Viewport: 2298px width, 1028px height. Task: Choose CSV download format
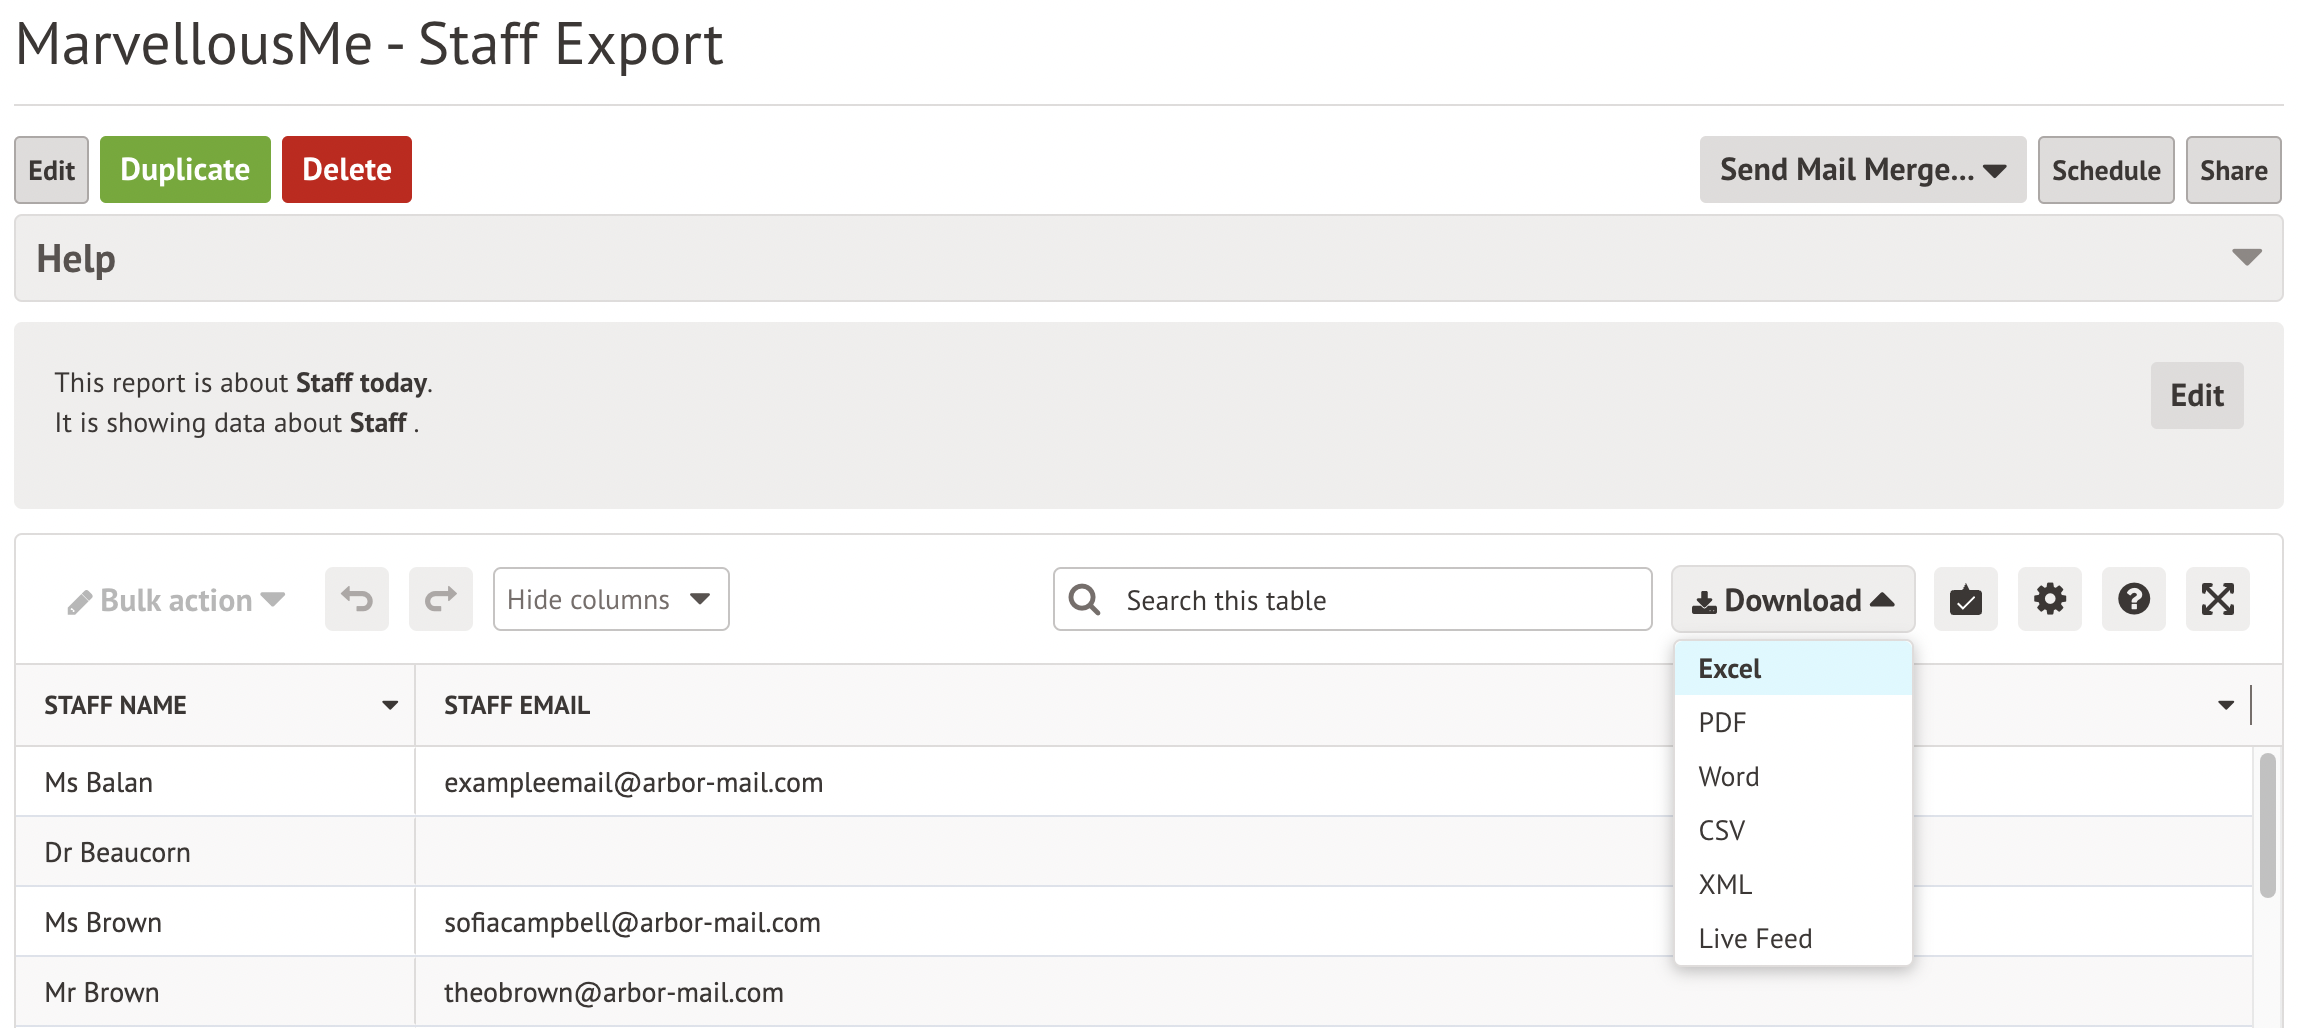tap(1721, 830)
